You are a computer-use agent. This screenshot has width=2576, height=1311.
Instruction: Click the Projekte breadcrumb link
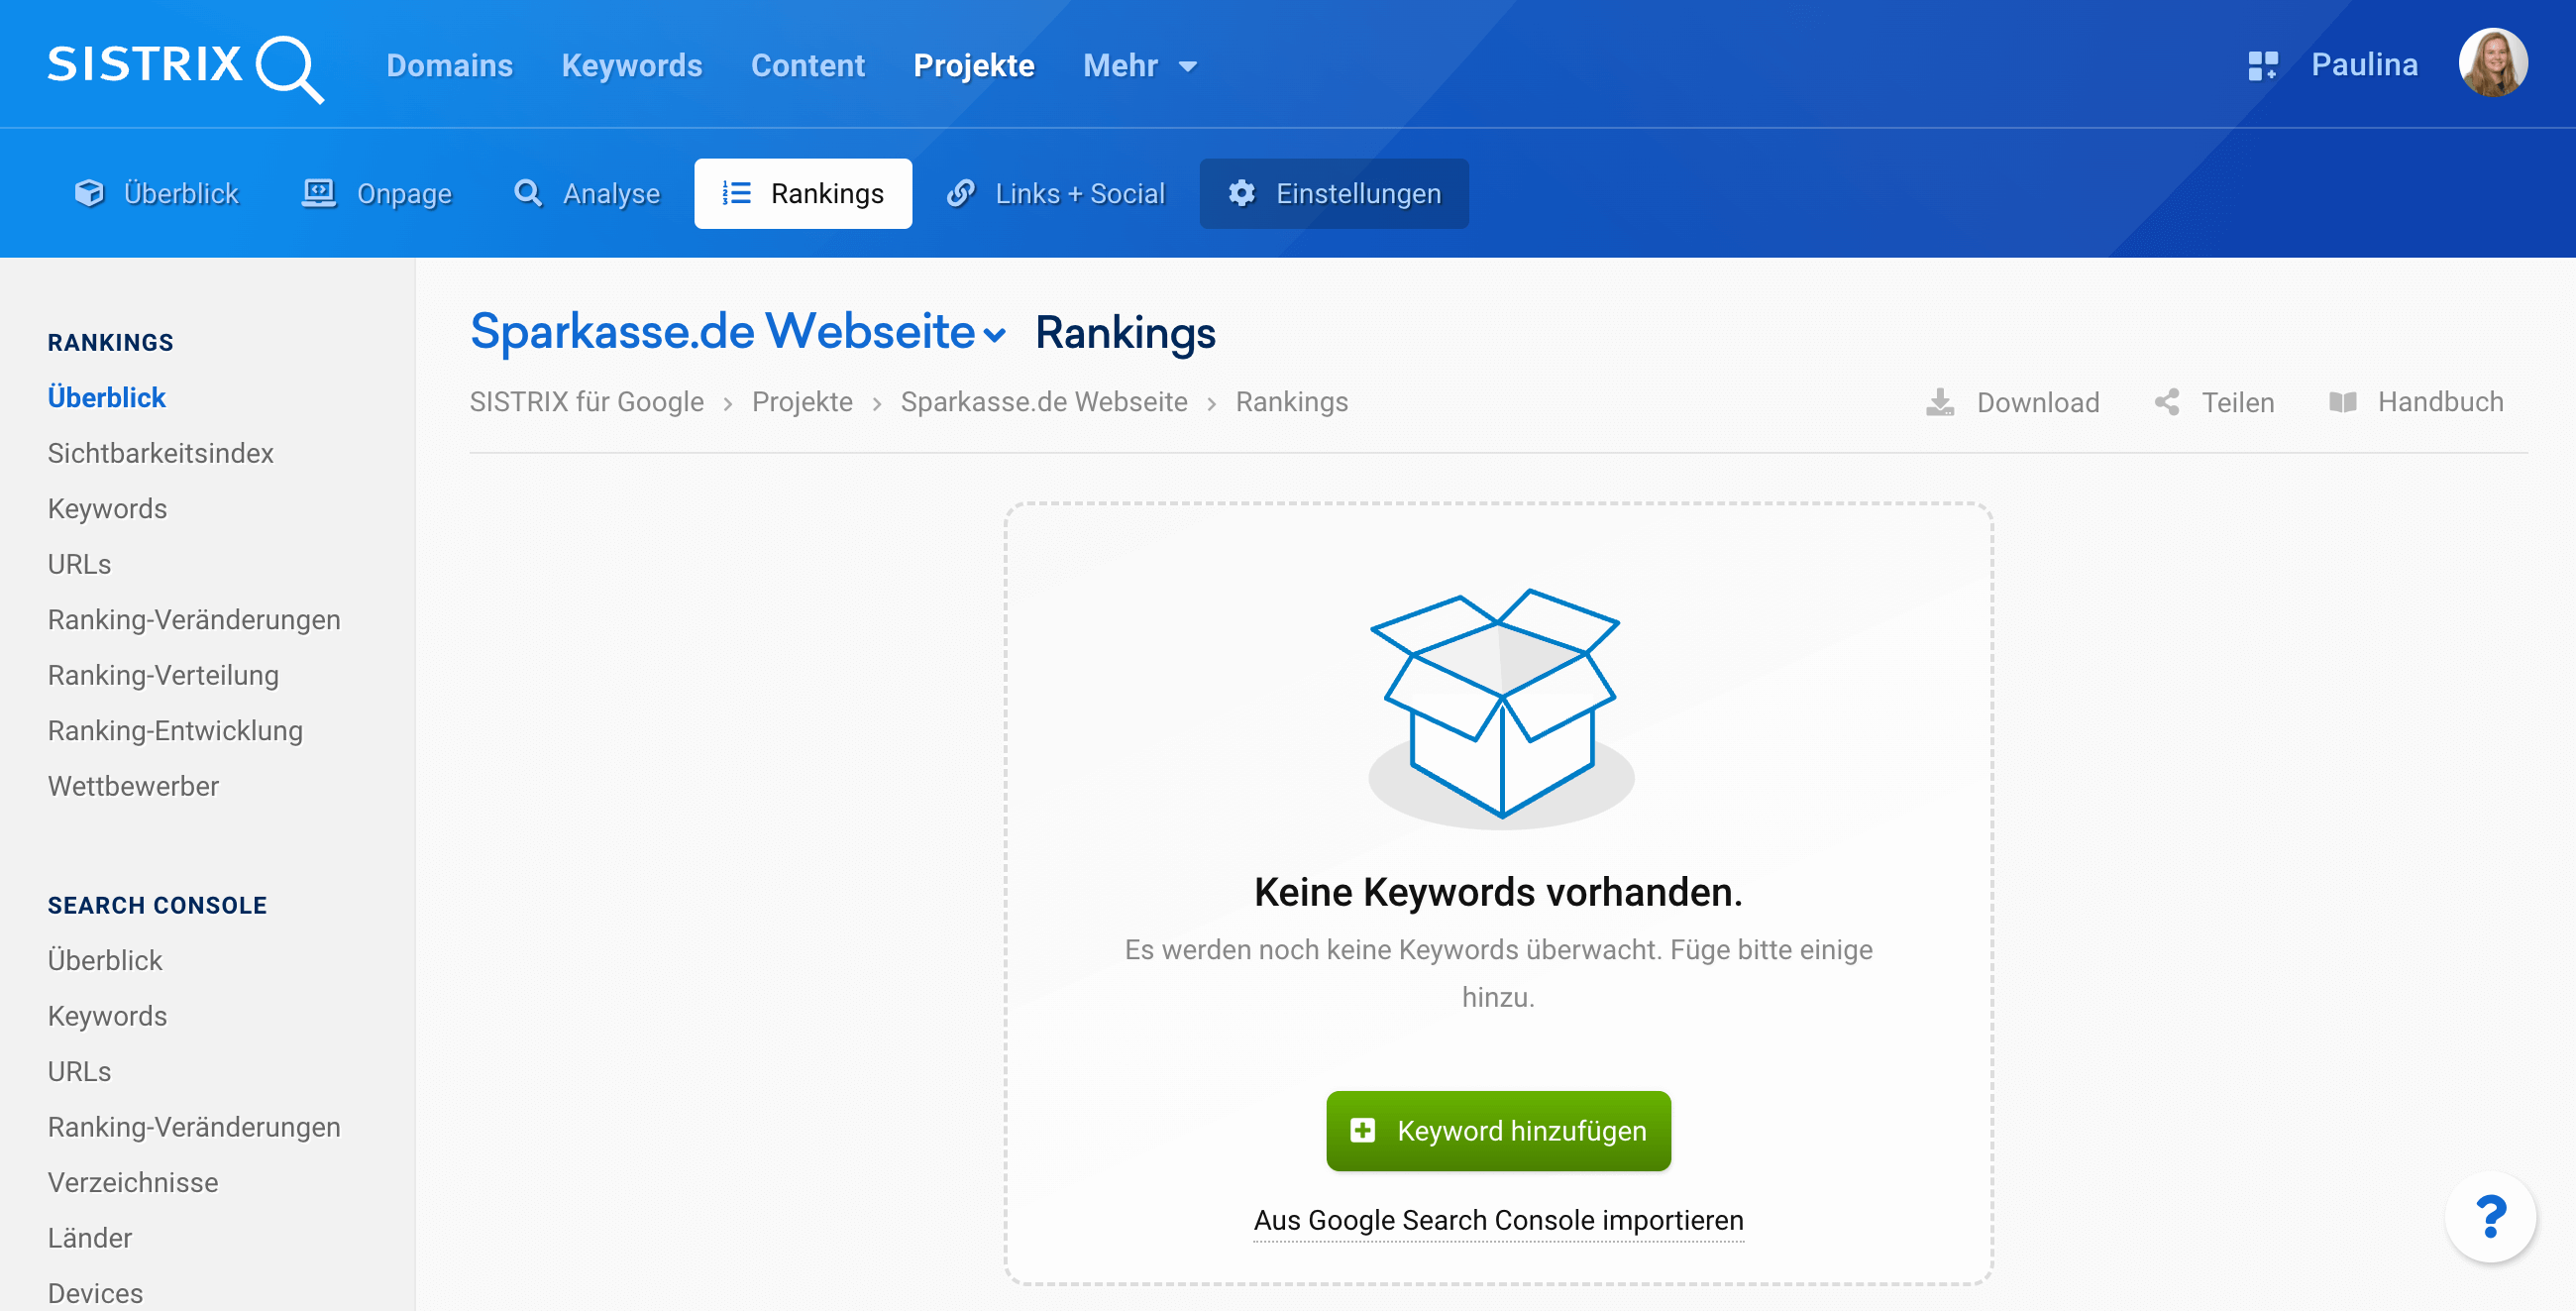tap(801, 402)
